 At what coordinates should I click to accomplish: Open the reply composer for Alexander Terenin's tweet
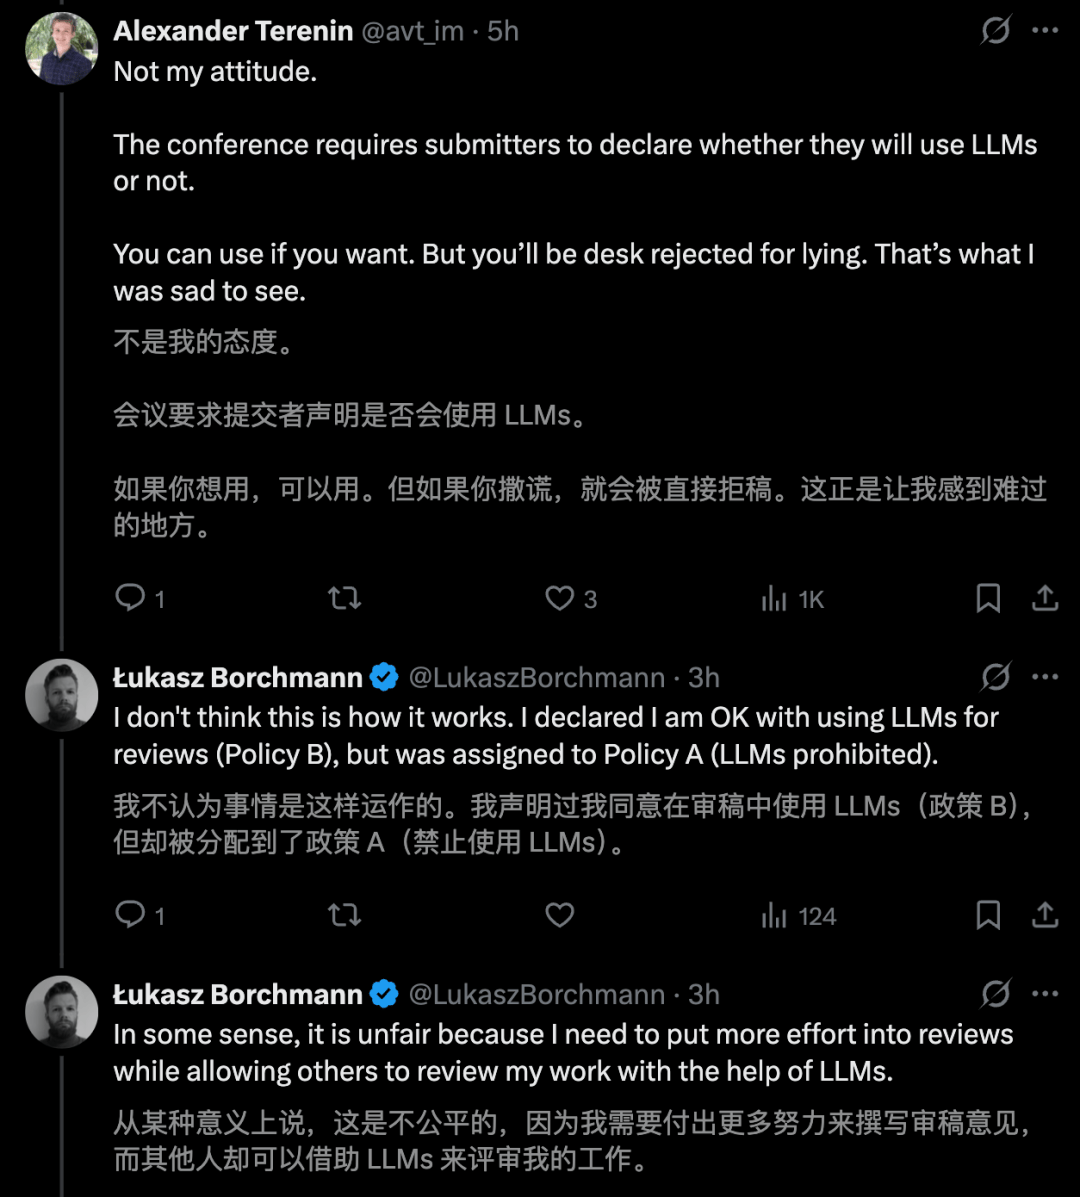pos(130,597)
